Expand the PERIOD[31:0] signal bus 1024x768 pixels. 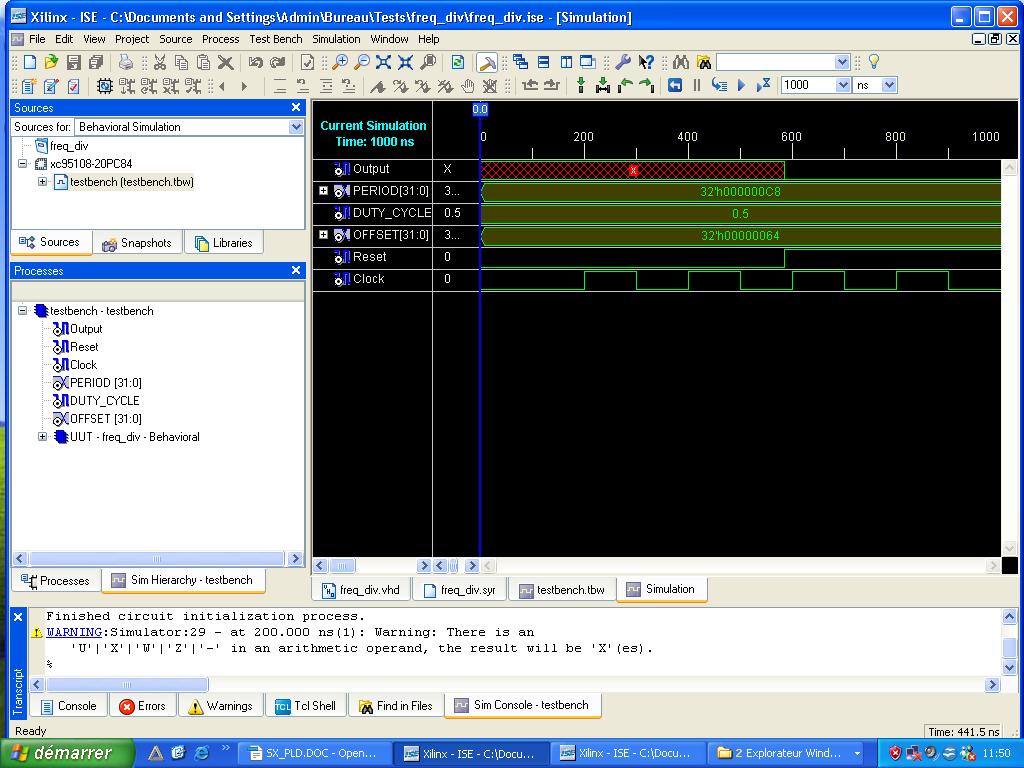pyautogui.click(x=323, y=191)
